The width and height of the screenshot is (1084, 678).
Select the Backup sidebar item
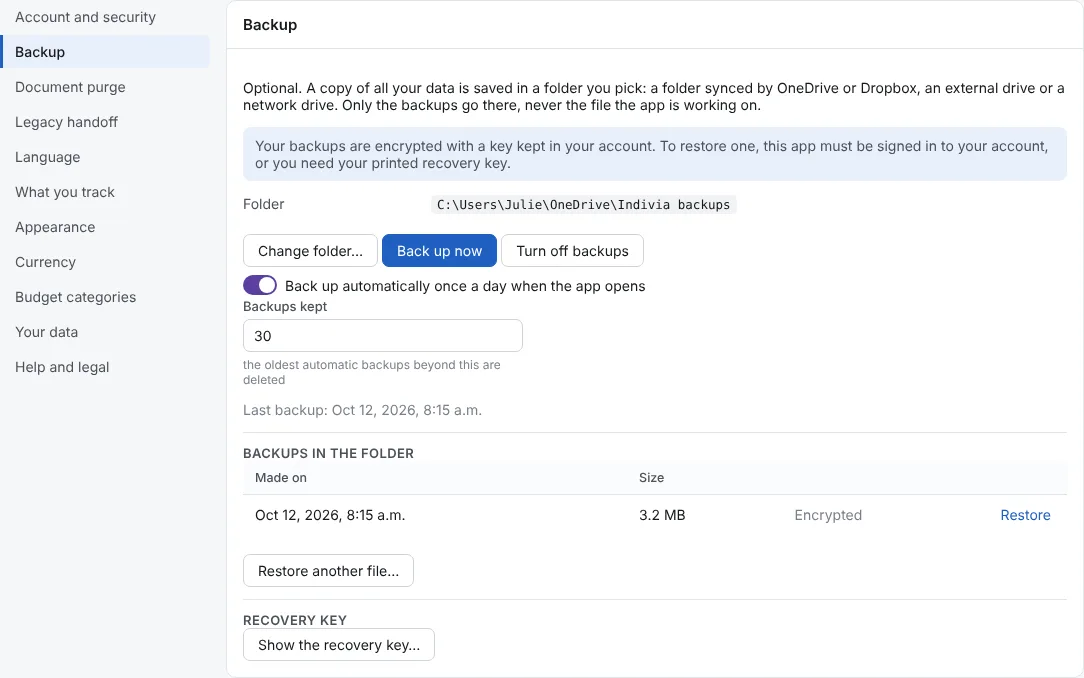pyautogui.click(x=105, y=52)
